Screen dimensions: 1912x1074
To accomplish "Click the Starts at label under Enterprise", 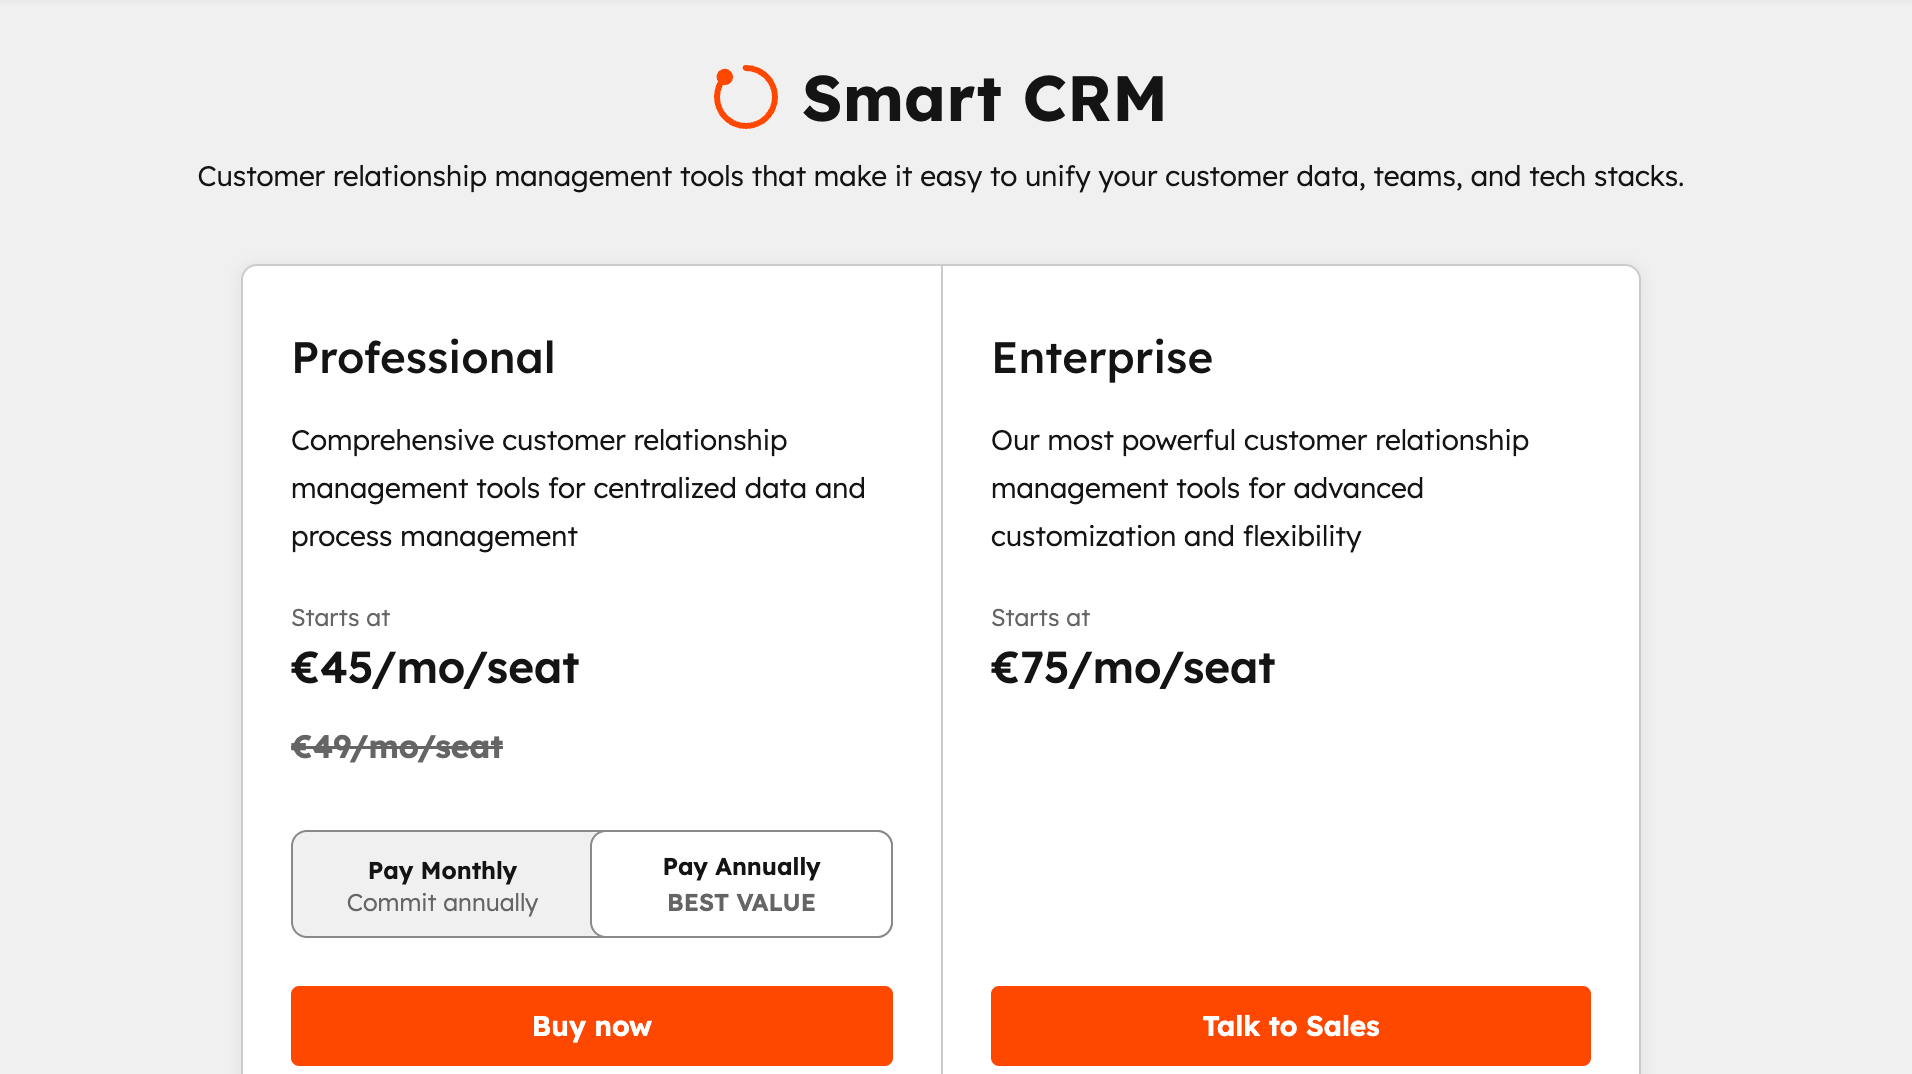I will tap(1040, 618).
